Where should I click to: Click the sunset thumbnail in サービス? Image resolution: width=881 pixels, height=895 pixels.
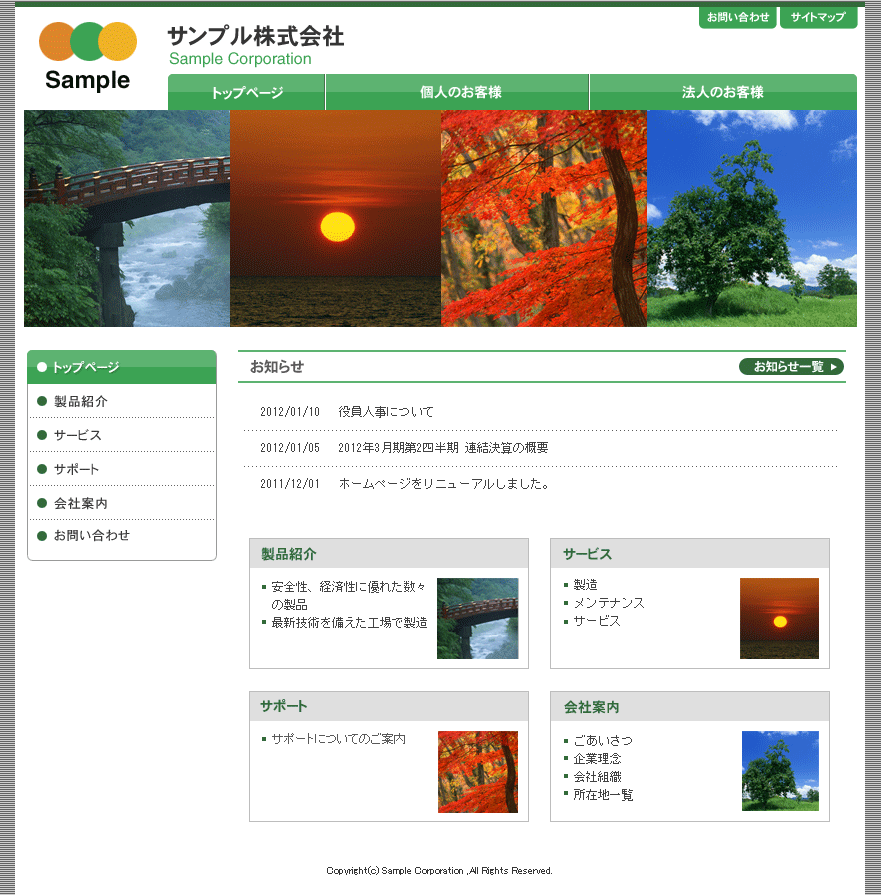779,618
